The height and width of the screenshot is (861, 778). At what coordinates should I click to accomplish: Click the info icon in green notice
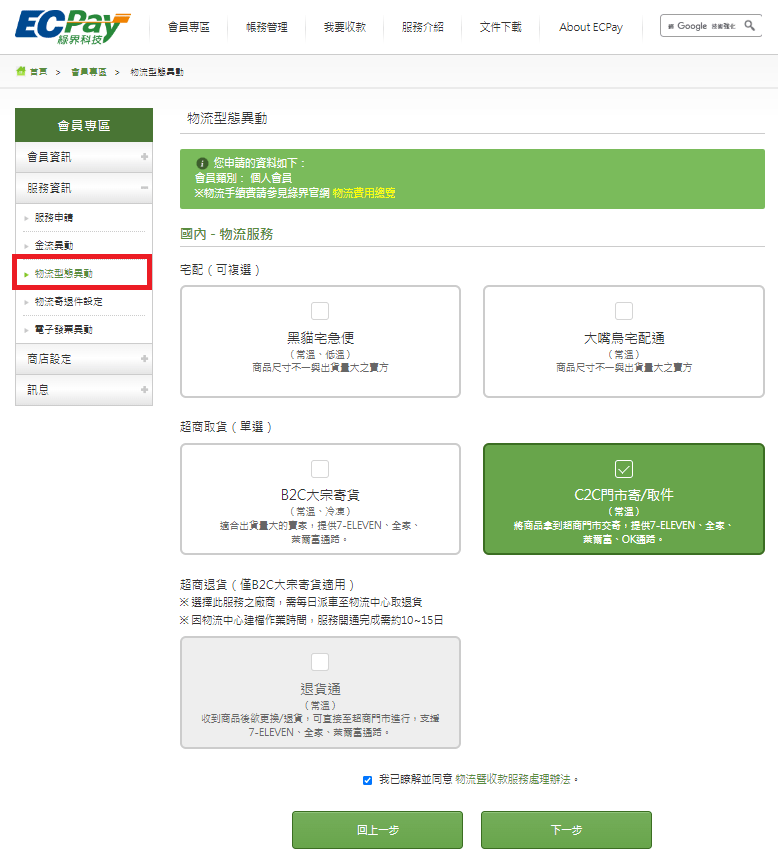click(x=202, y=163)
